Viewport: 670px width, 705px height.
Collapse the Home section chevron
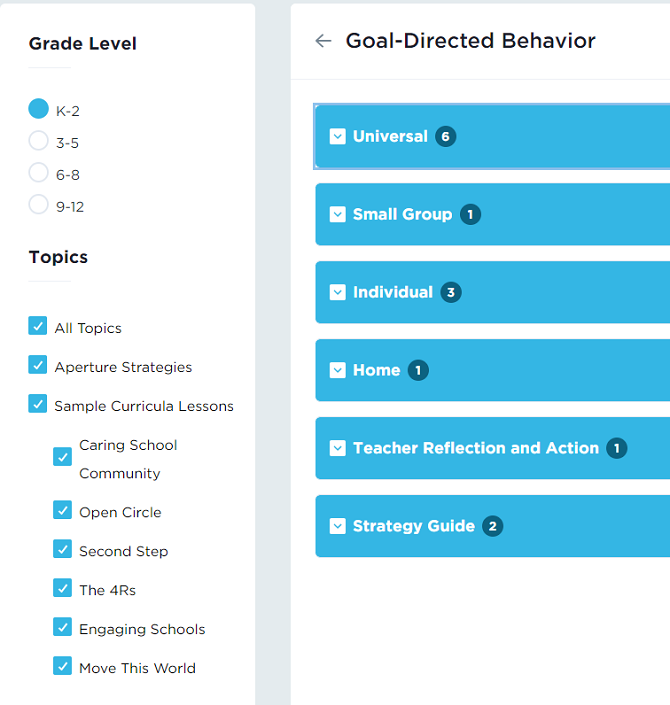click(337, 371)
